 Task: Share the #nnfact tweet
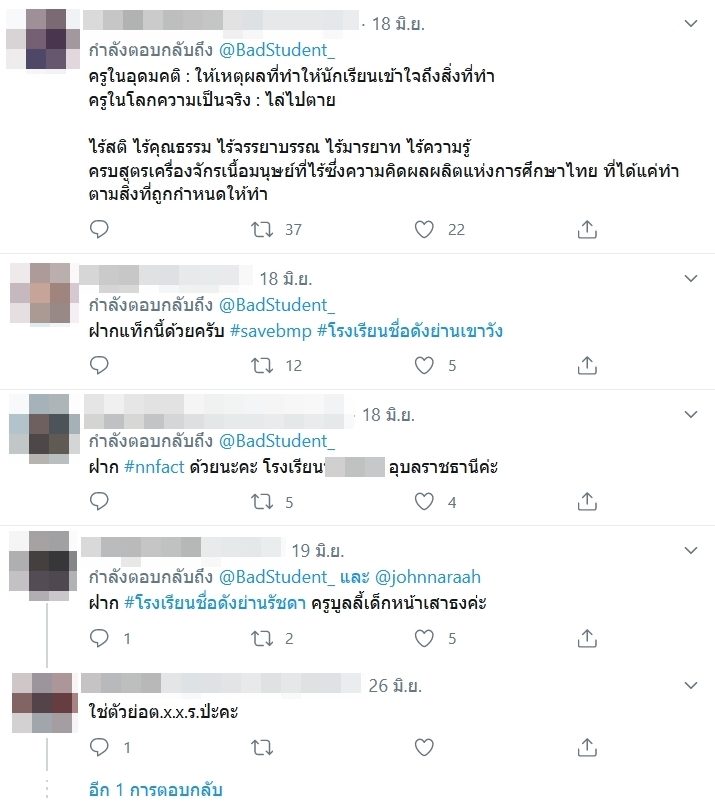587,501
